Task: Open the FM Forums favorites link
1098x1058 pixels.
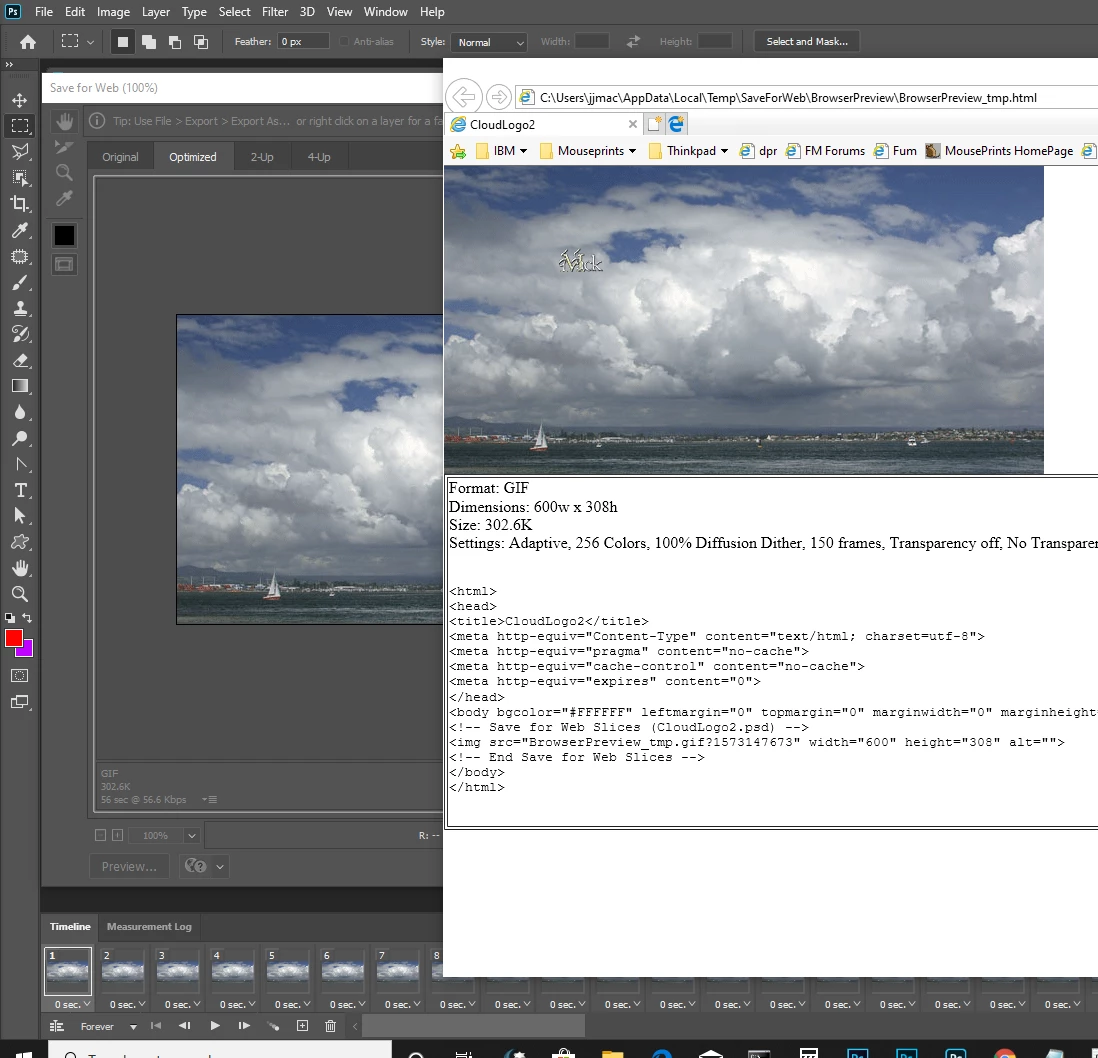Action: [825, 151]
